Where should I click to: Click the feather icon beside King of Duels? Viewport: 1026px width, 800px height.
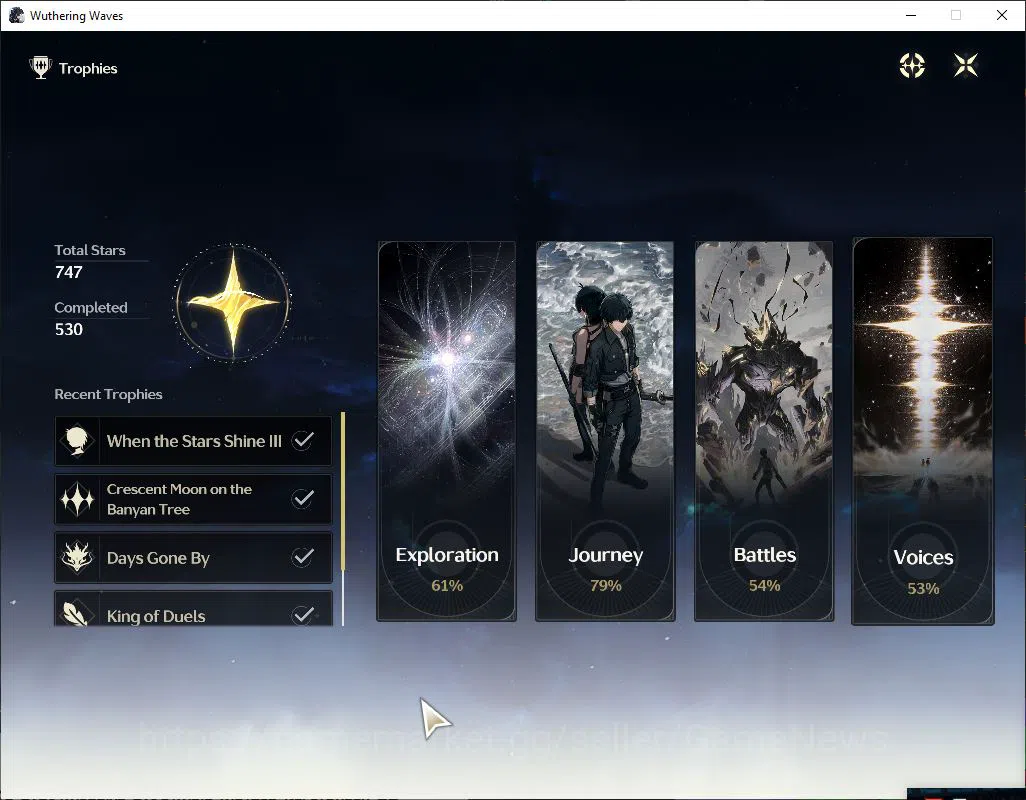(77, 612)
